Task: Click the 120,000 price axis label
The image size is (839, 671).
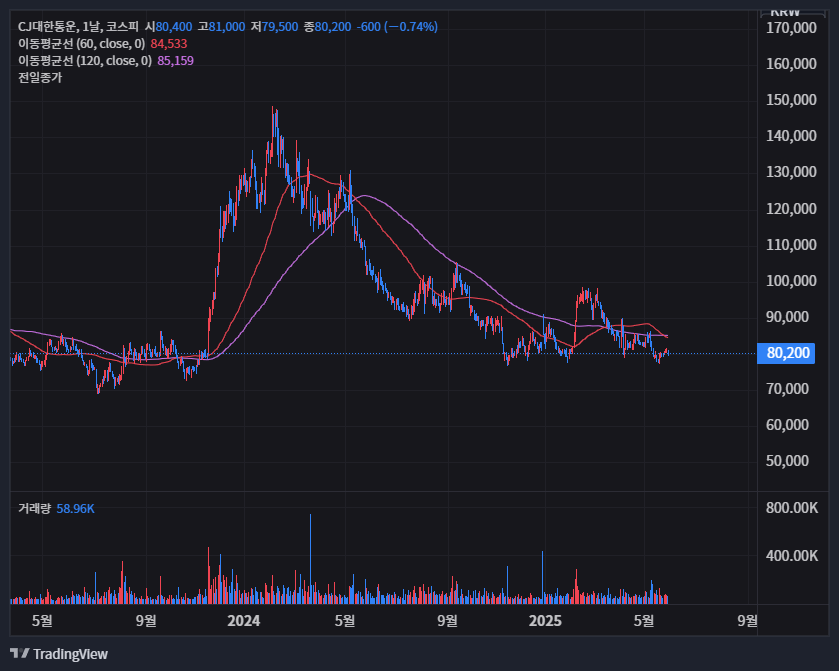Action: [791, 209]
